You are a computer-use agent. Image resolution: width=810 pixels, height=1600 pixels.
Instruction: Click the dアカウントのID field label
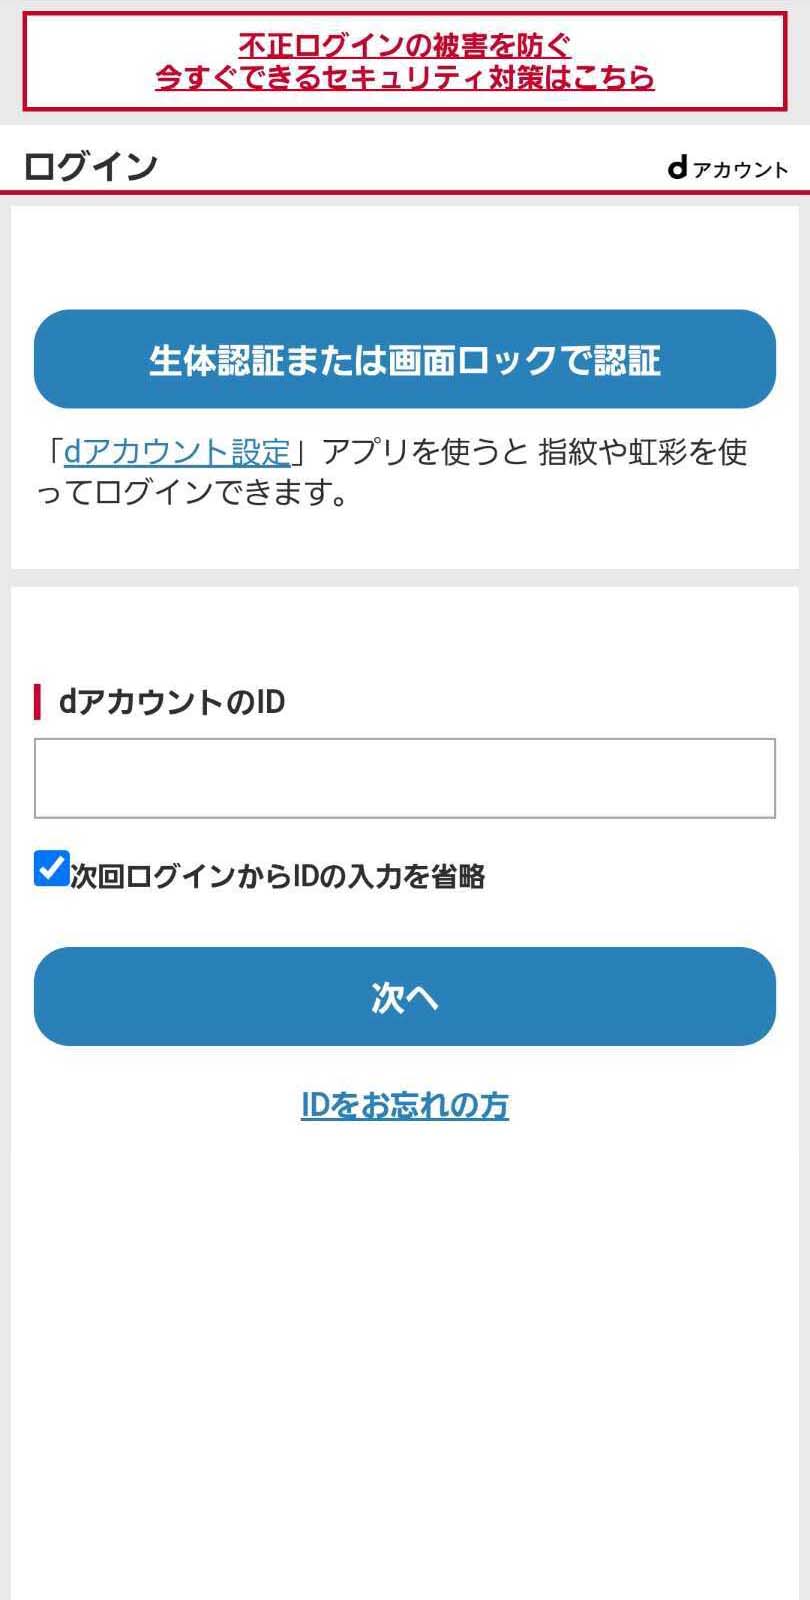point(172,702)
